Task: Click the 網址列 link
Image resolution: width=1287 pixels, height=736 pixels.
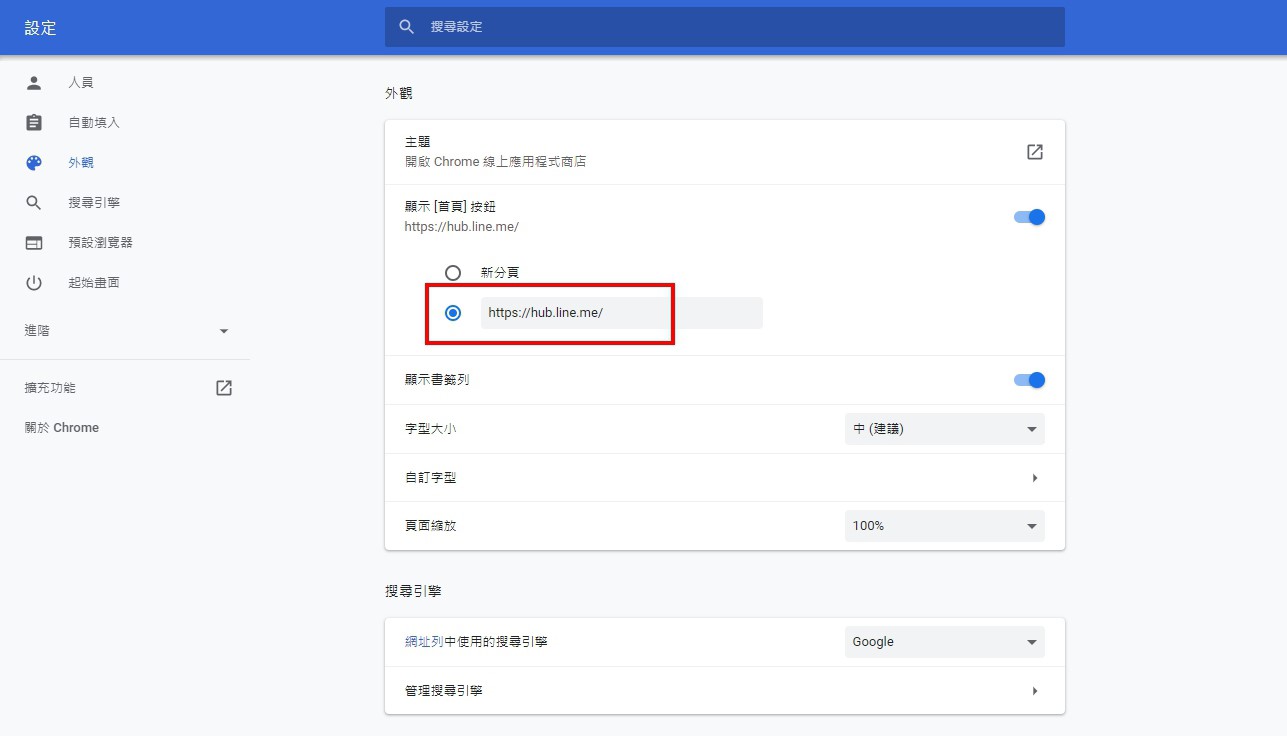Action: click(x=424, y=642)
